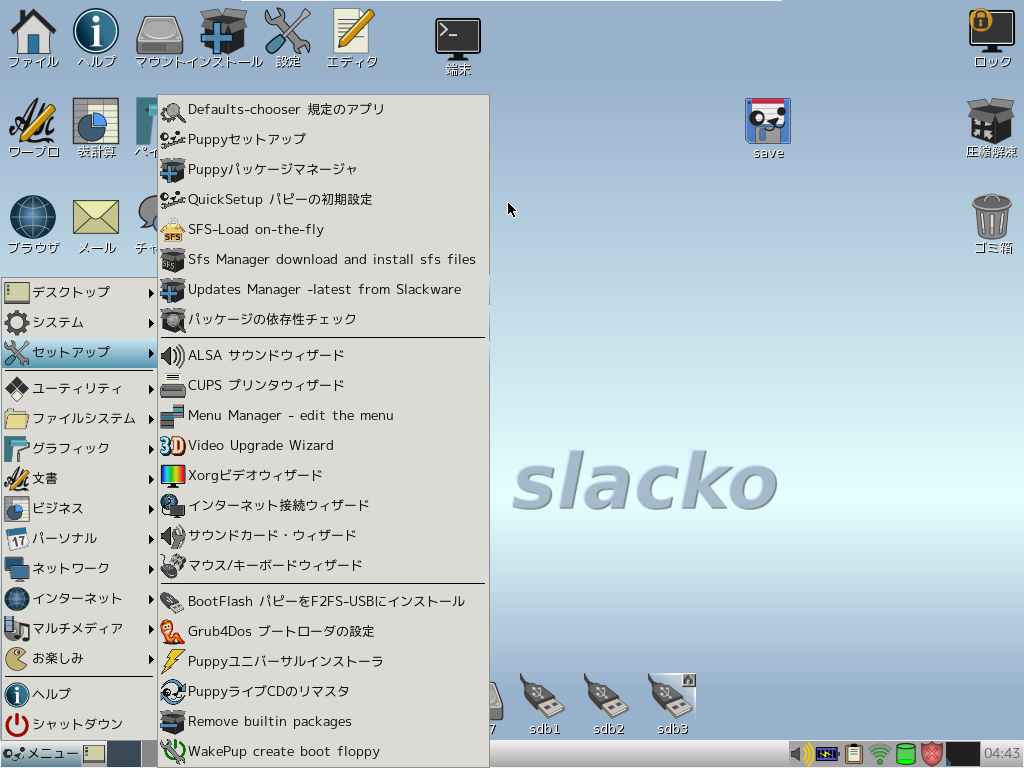Launch インターネット接続ウィザード
The width and height of the screenshot is (1024, 768).
tap(323, 506)
